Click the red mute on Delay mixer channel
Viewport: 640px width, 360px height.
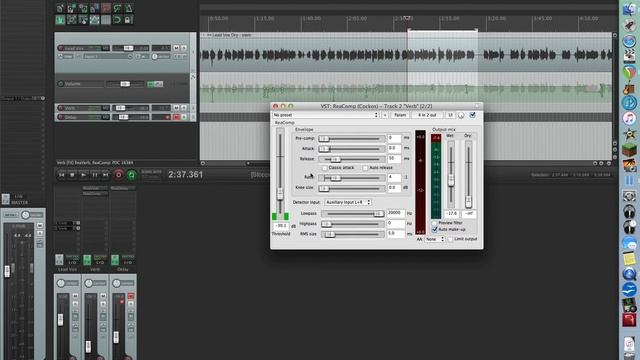tap(131, 296)
